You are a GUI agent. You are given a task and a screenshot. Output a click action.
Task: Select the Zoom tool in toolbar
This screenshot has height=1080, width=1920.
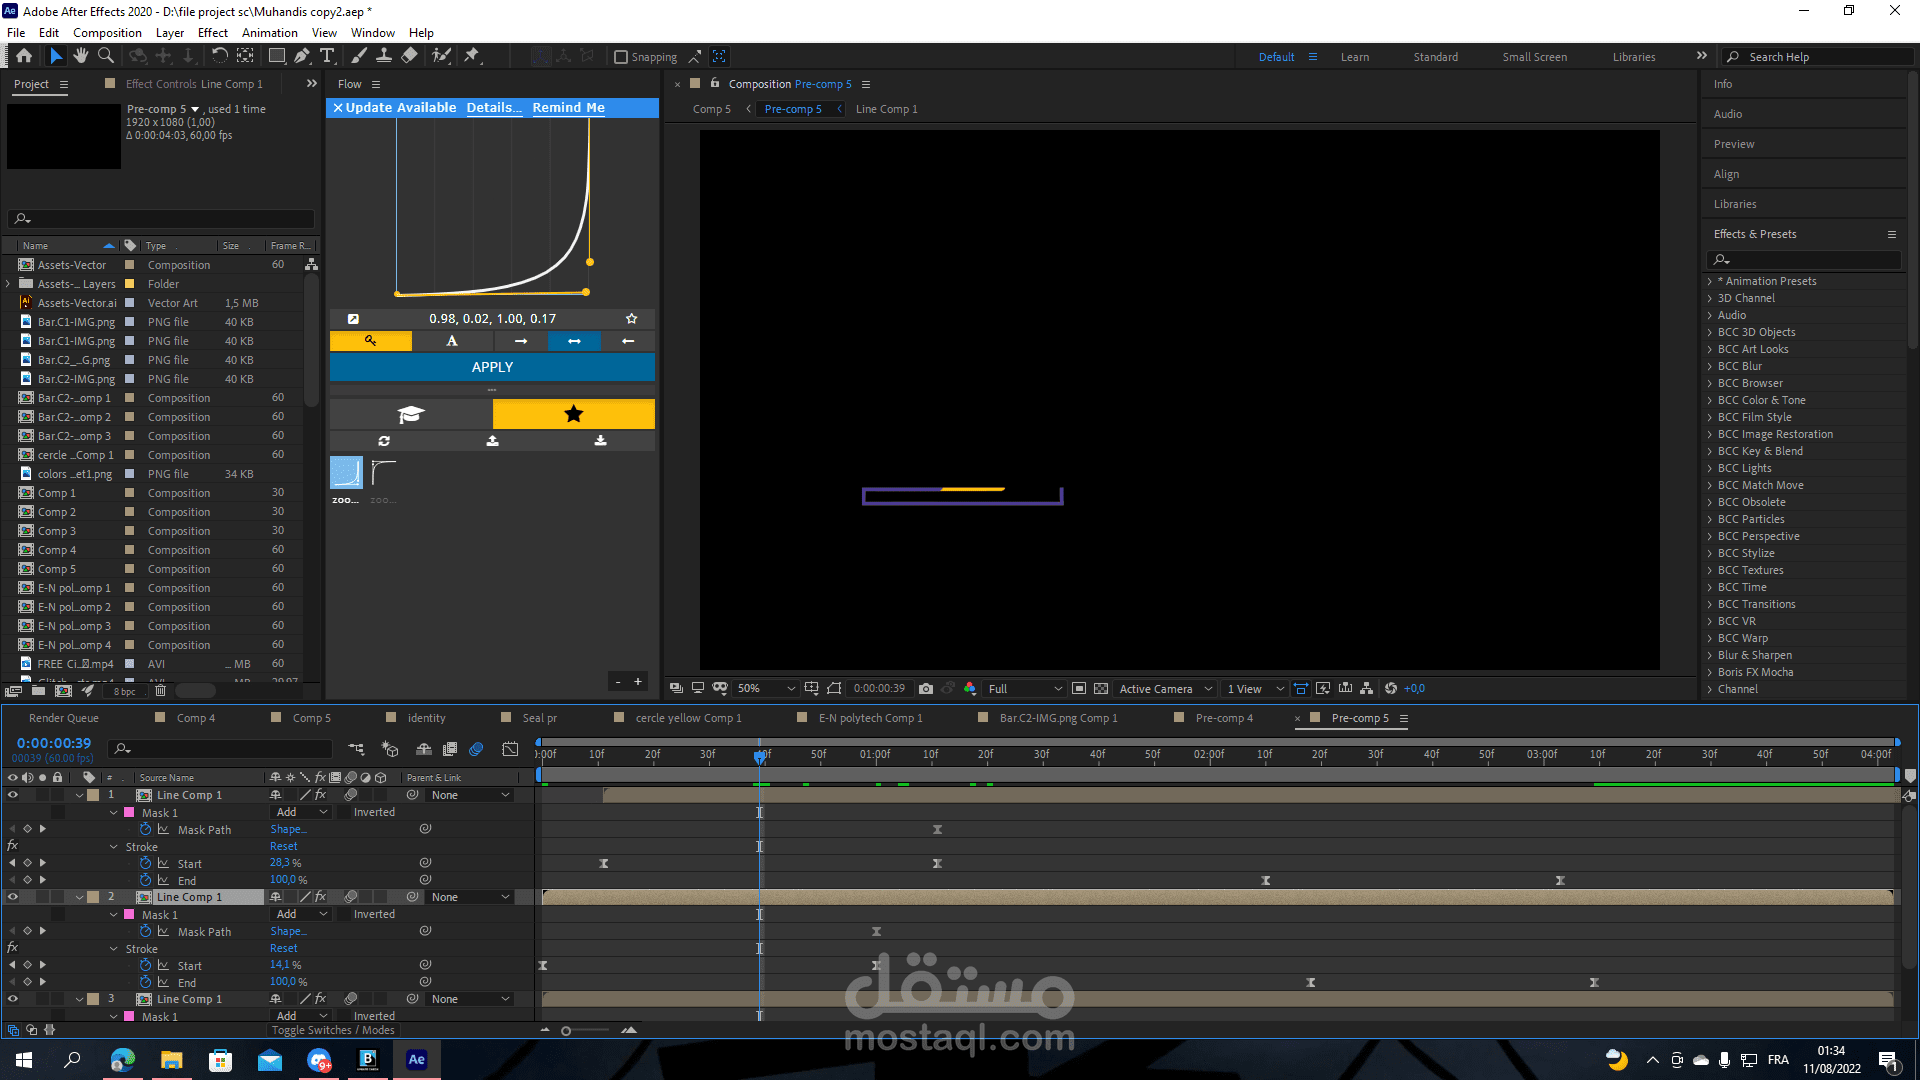pyautogui.click(x=105, y=56)
